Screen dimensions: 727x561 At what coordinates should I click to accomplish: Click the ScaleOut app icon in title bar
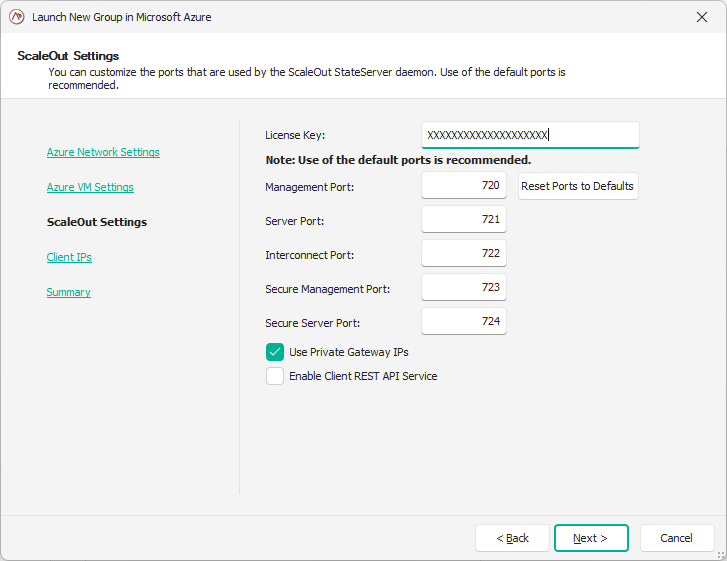17,17
